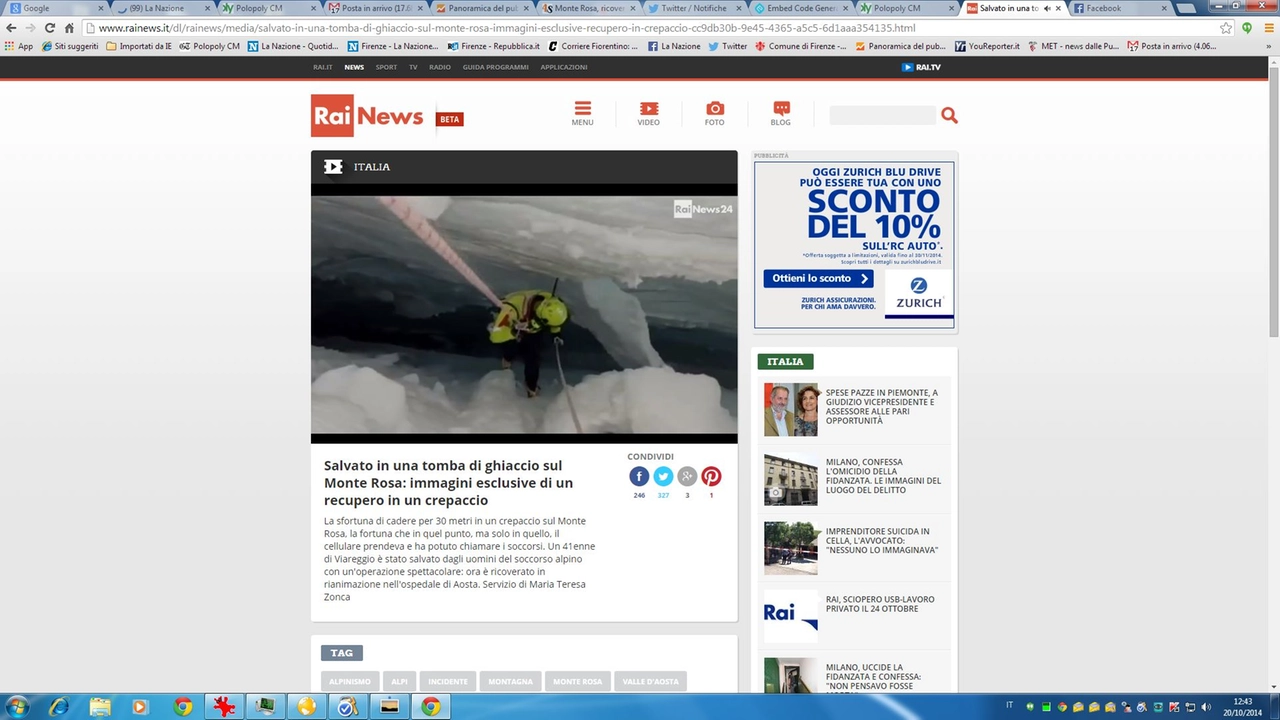Click the Spese pazze story thumbnail
Viewport: 1280px width, 720px height.
click(x=791, y=410)
